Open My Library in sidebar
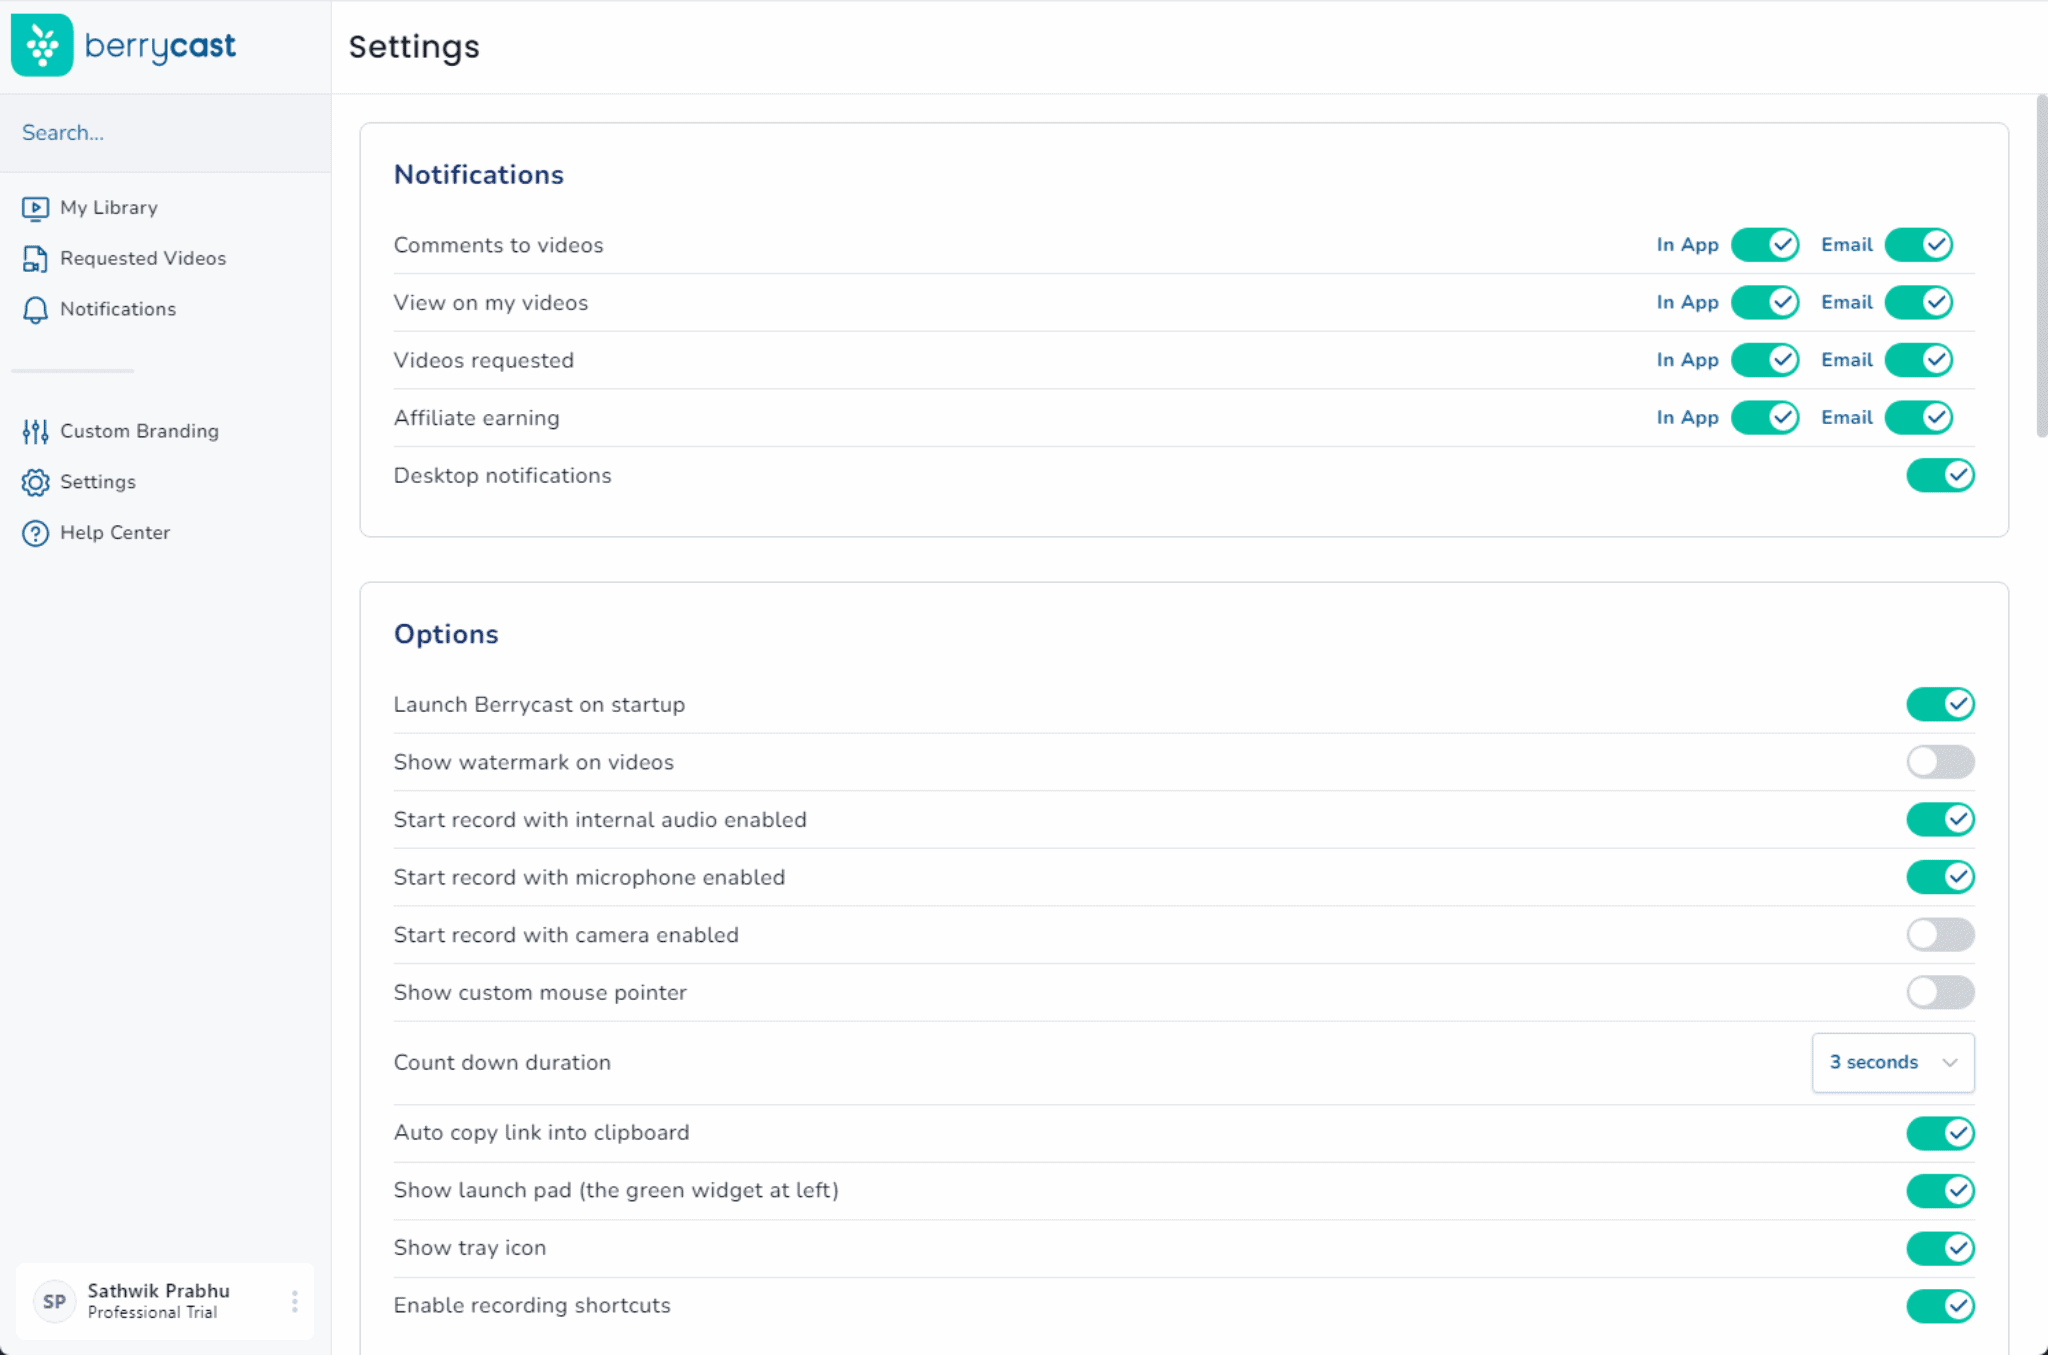This screenshot has width=2048, height=1355. (109, 207)
